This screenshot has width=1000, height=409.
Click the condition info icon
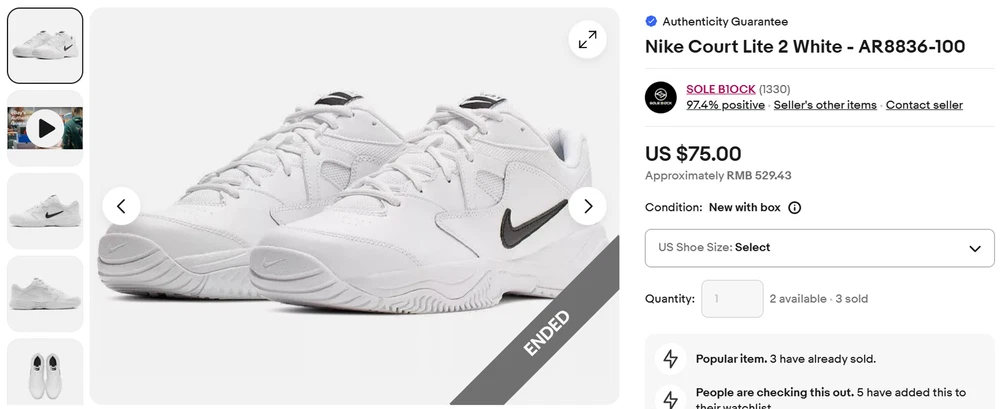tap(795, 208)
